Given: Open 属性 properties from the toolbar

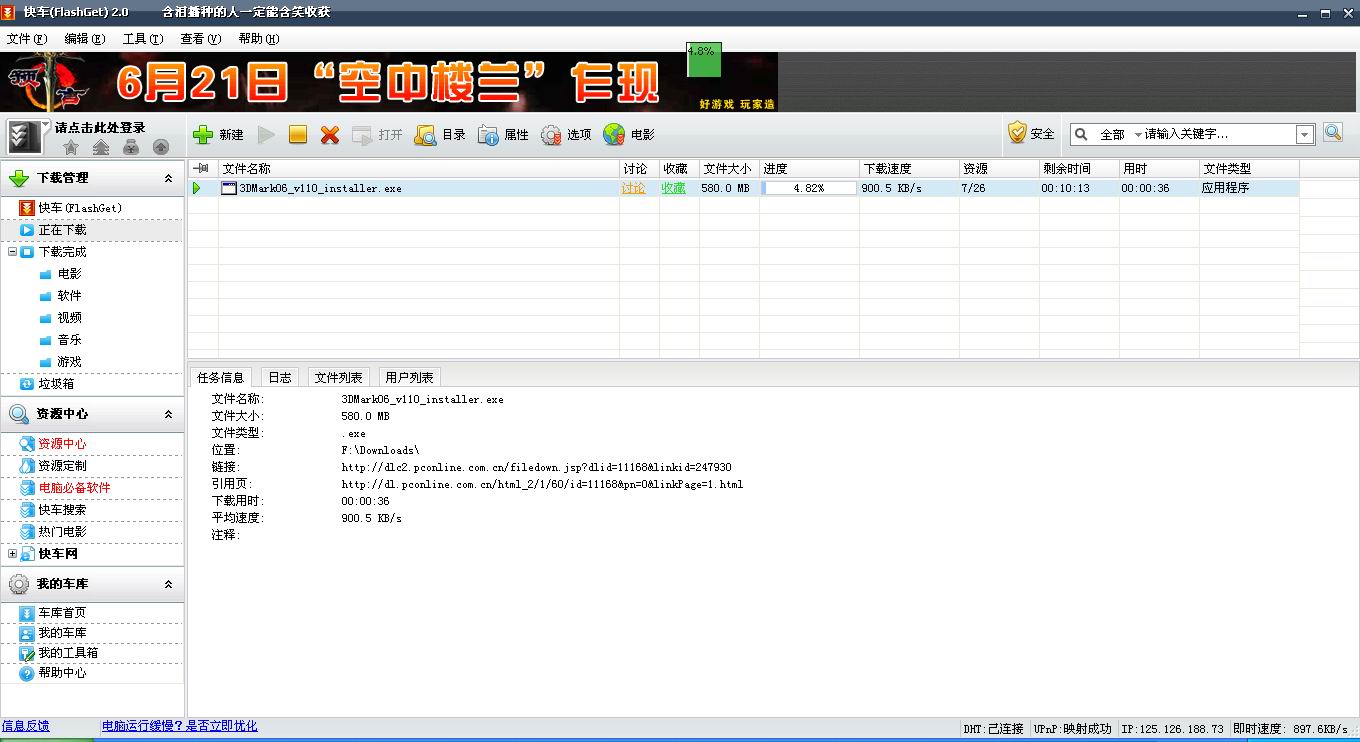Looking at the screenshot, I should 503,134.
